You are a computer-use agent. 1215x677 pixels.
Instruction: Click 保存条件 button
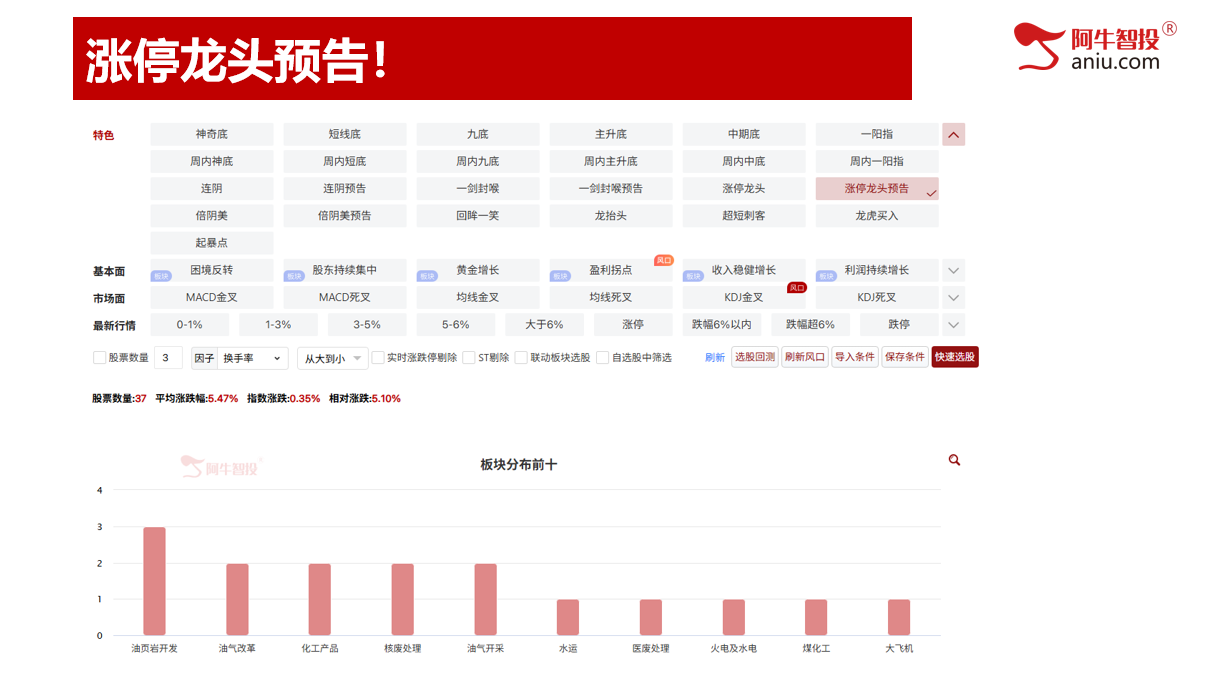coord(904,357)
